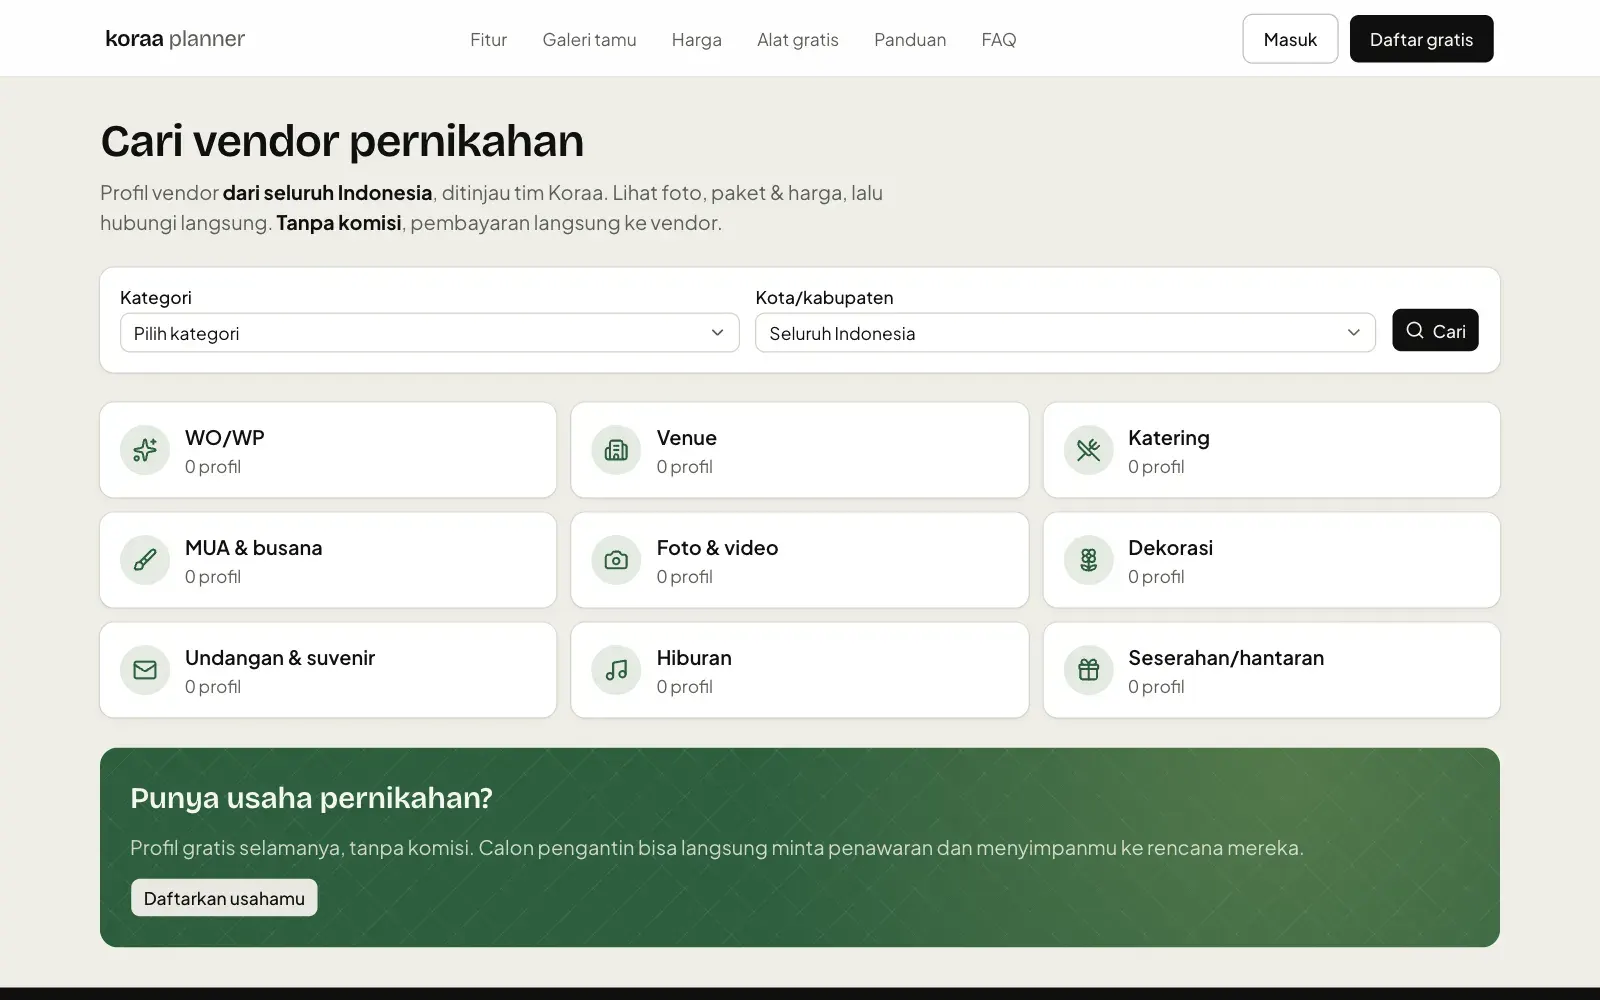The width and height of the screenshot is (1600, 1000).
Task: Click the Venue building icon
Action: 616,450
